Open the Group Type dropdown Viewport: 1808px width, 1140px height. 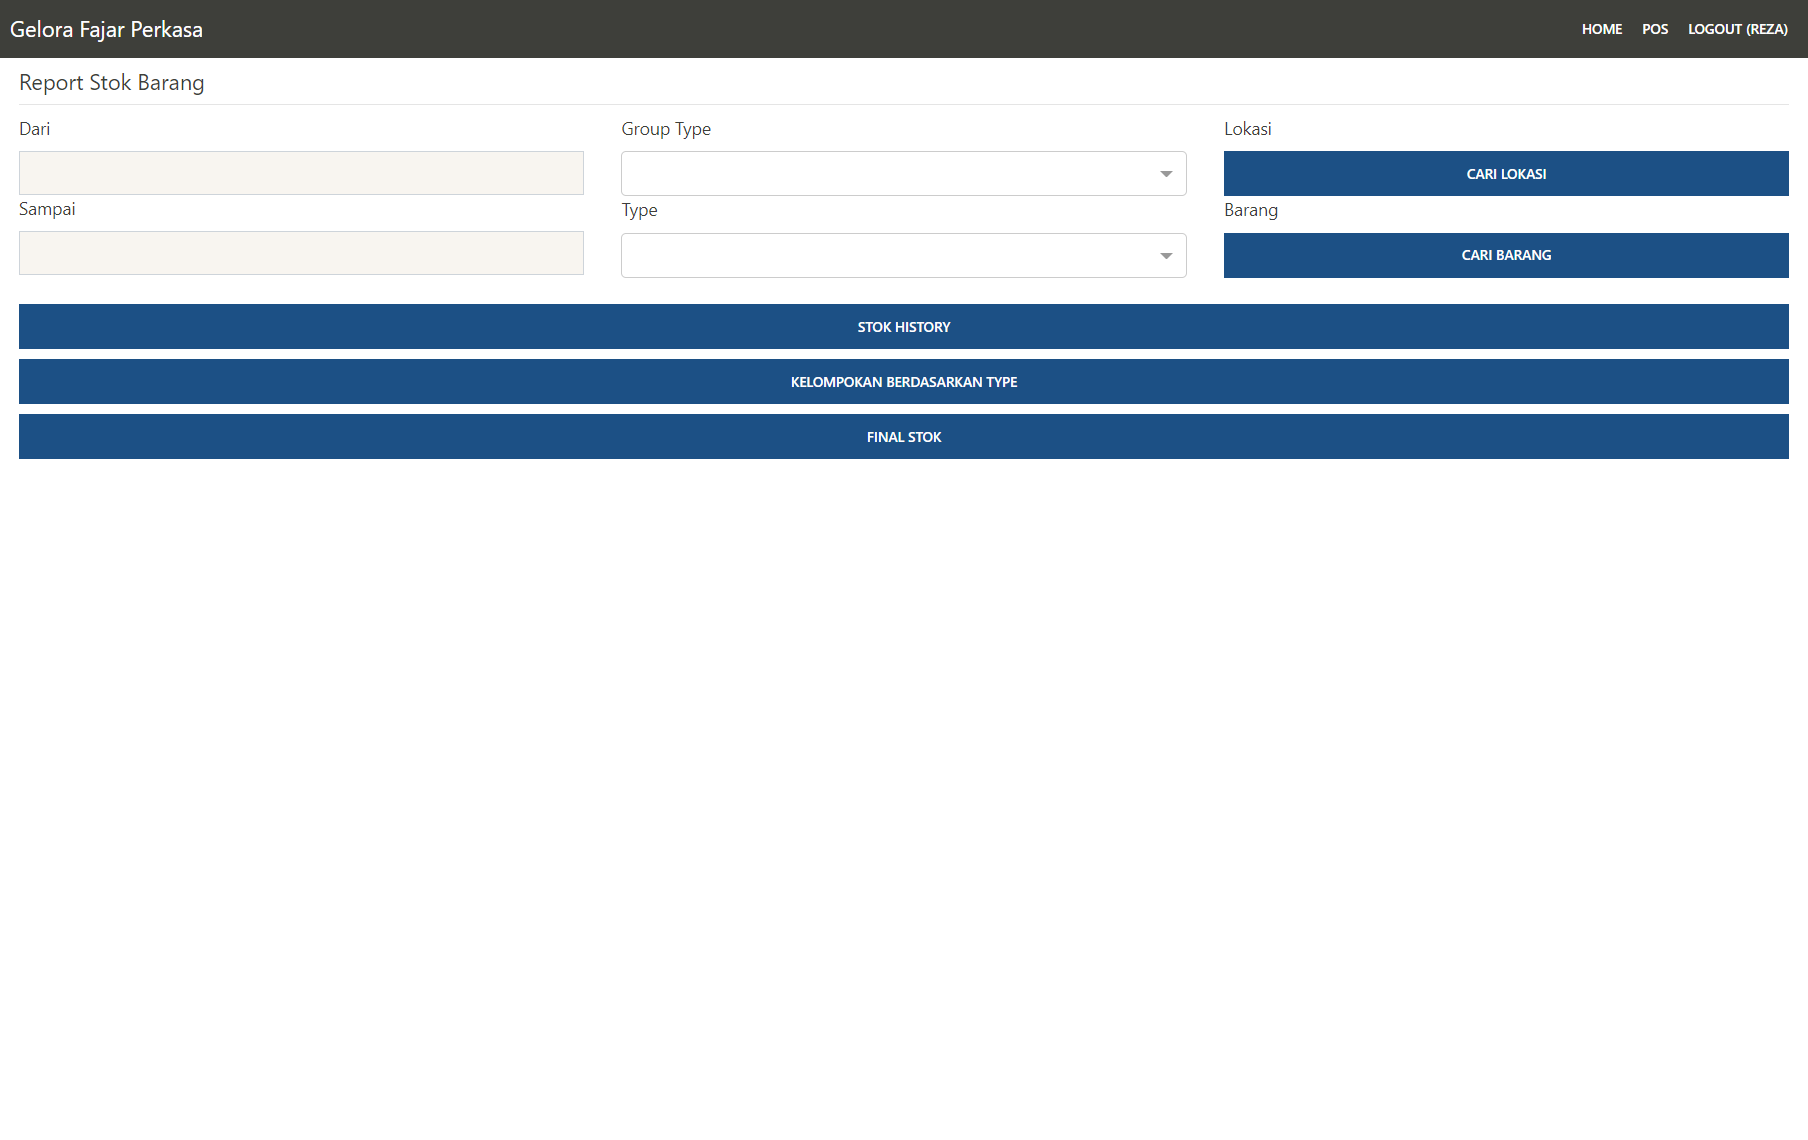903,173
